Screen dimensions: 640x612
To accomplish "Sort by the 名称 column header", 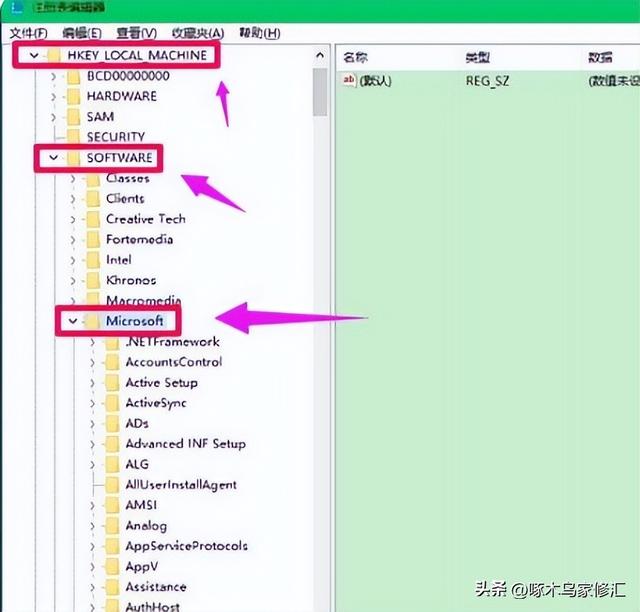I will (x=356, y=58).
